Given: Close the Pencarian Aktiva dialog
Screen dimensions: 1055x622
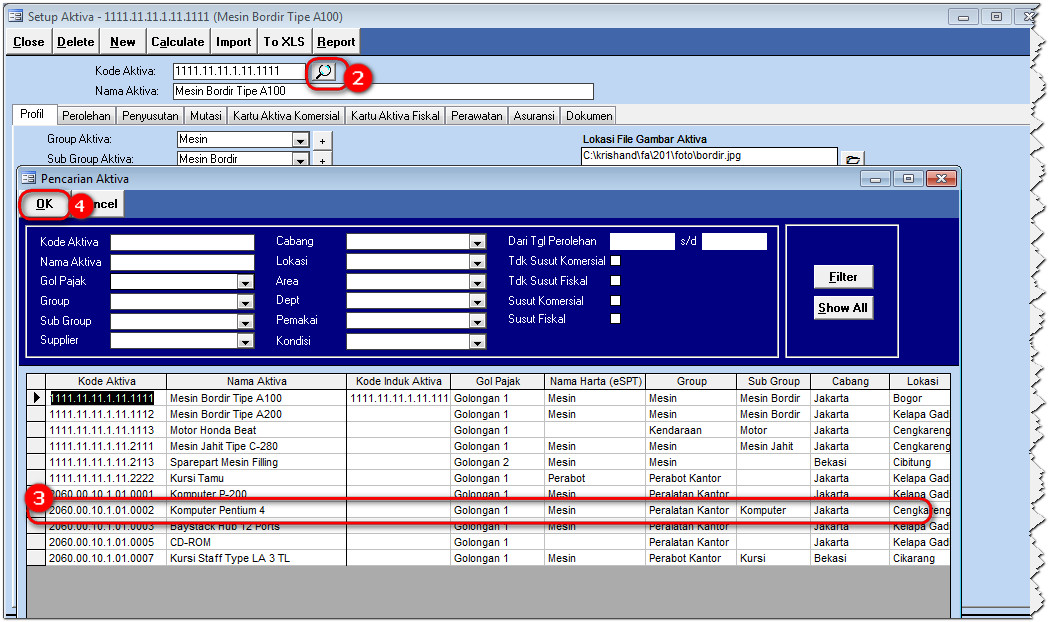Looking at the screenshot, I should click(939, 178).
